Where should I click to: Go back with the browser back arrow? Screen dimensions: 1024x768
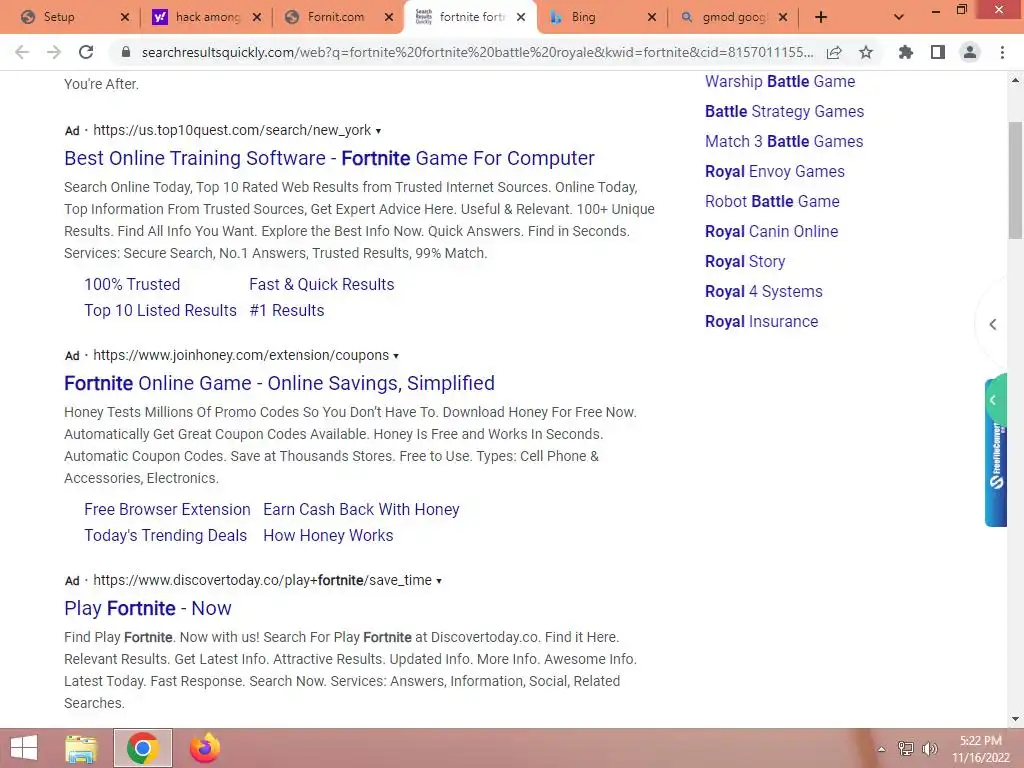[x=22, y=52]
